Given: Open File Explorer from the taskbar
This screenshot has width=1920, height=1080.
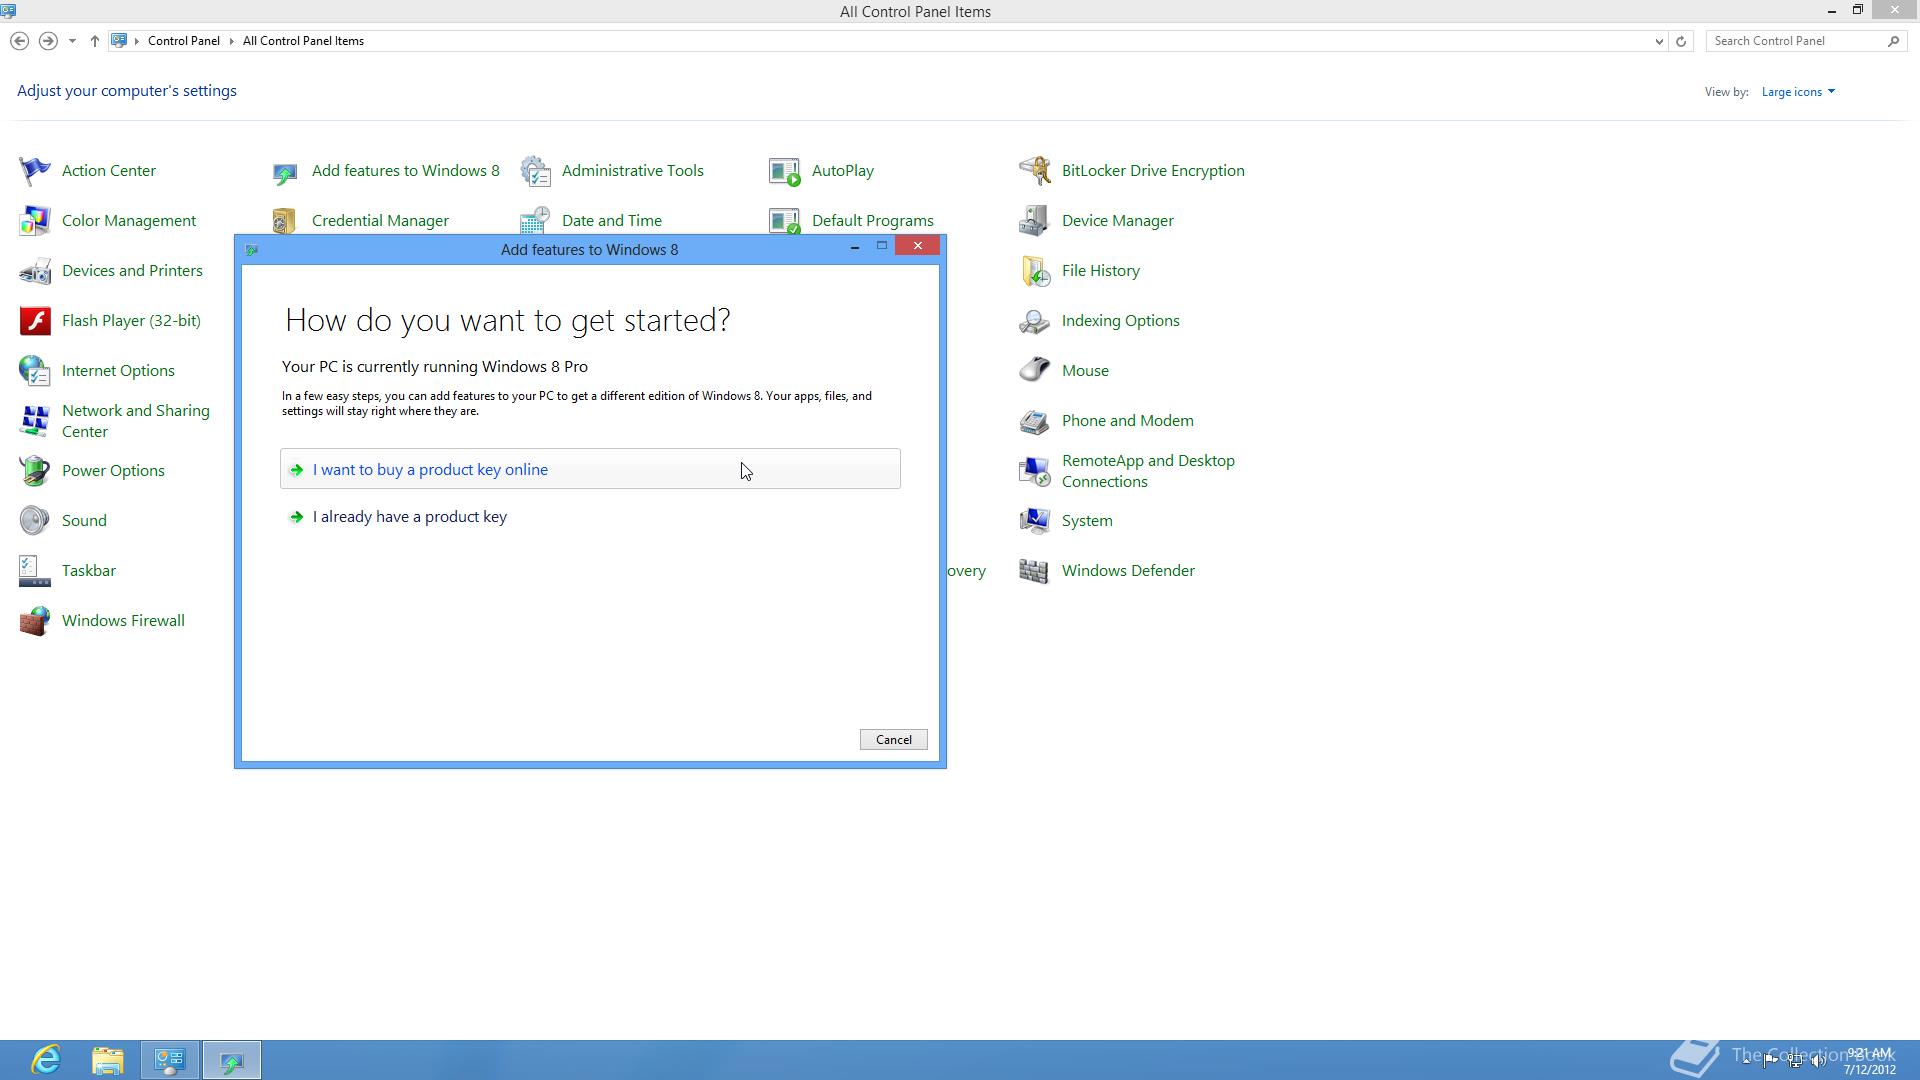Looking at the screenshot, I should (108, 1060).
